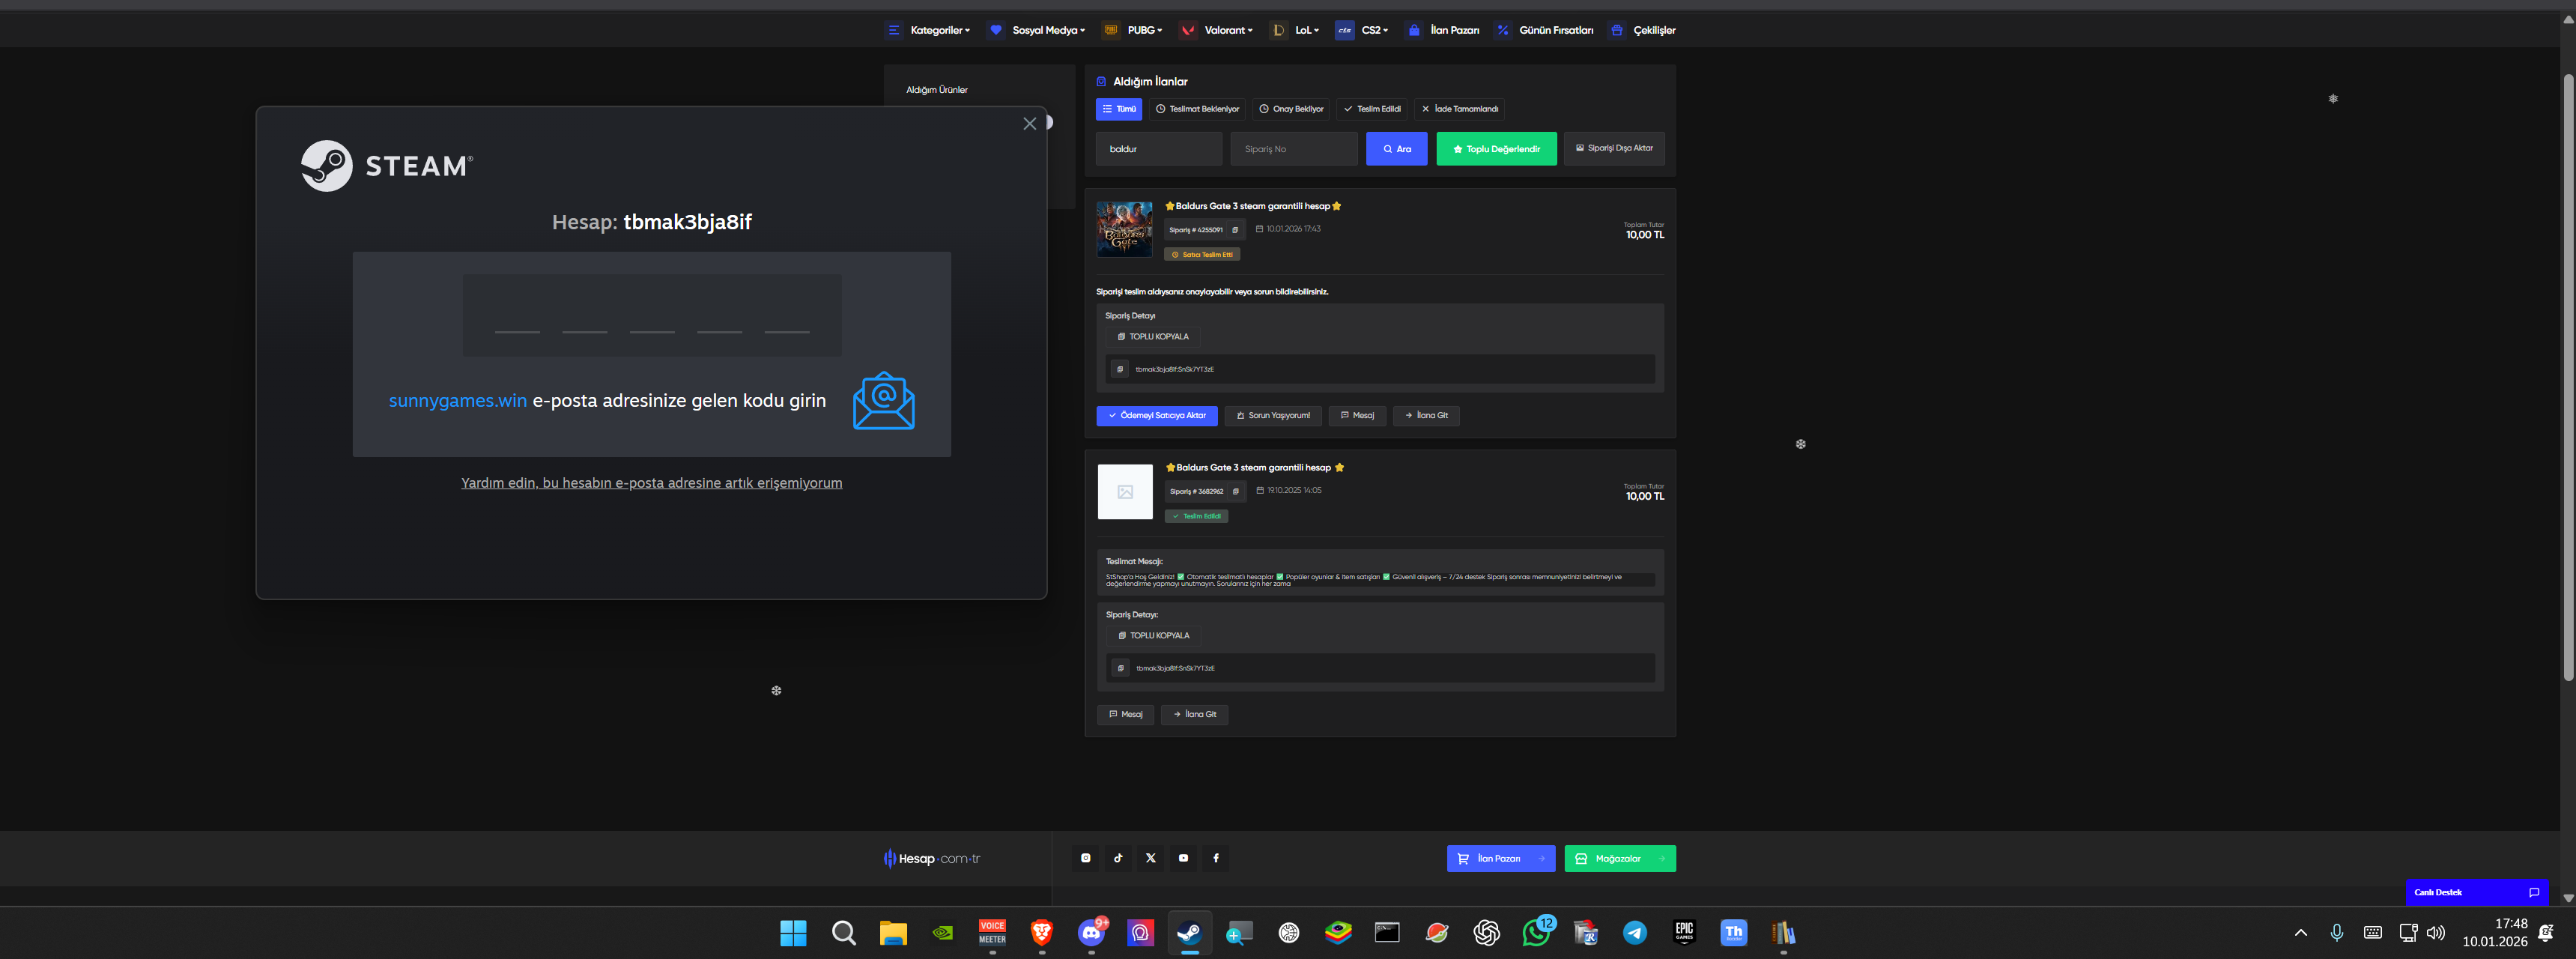Launch Epic Games from taskbar
The image size is (2576, 959).
(1684, 933)
